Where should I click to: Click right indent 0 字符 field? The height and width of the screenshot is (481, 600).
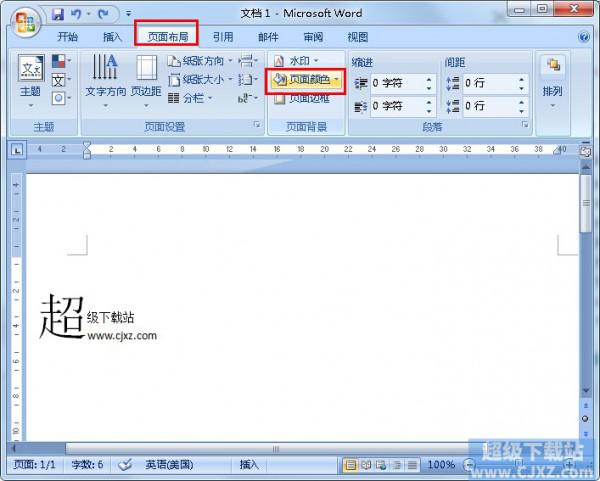click(396, 106)
